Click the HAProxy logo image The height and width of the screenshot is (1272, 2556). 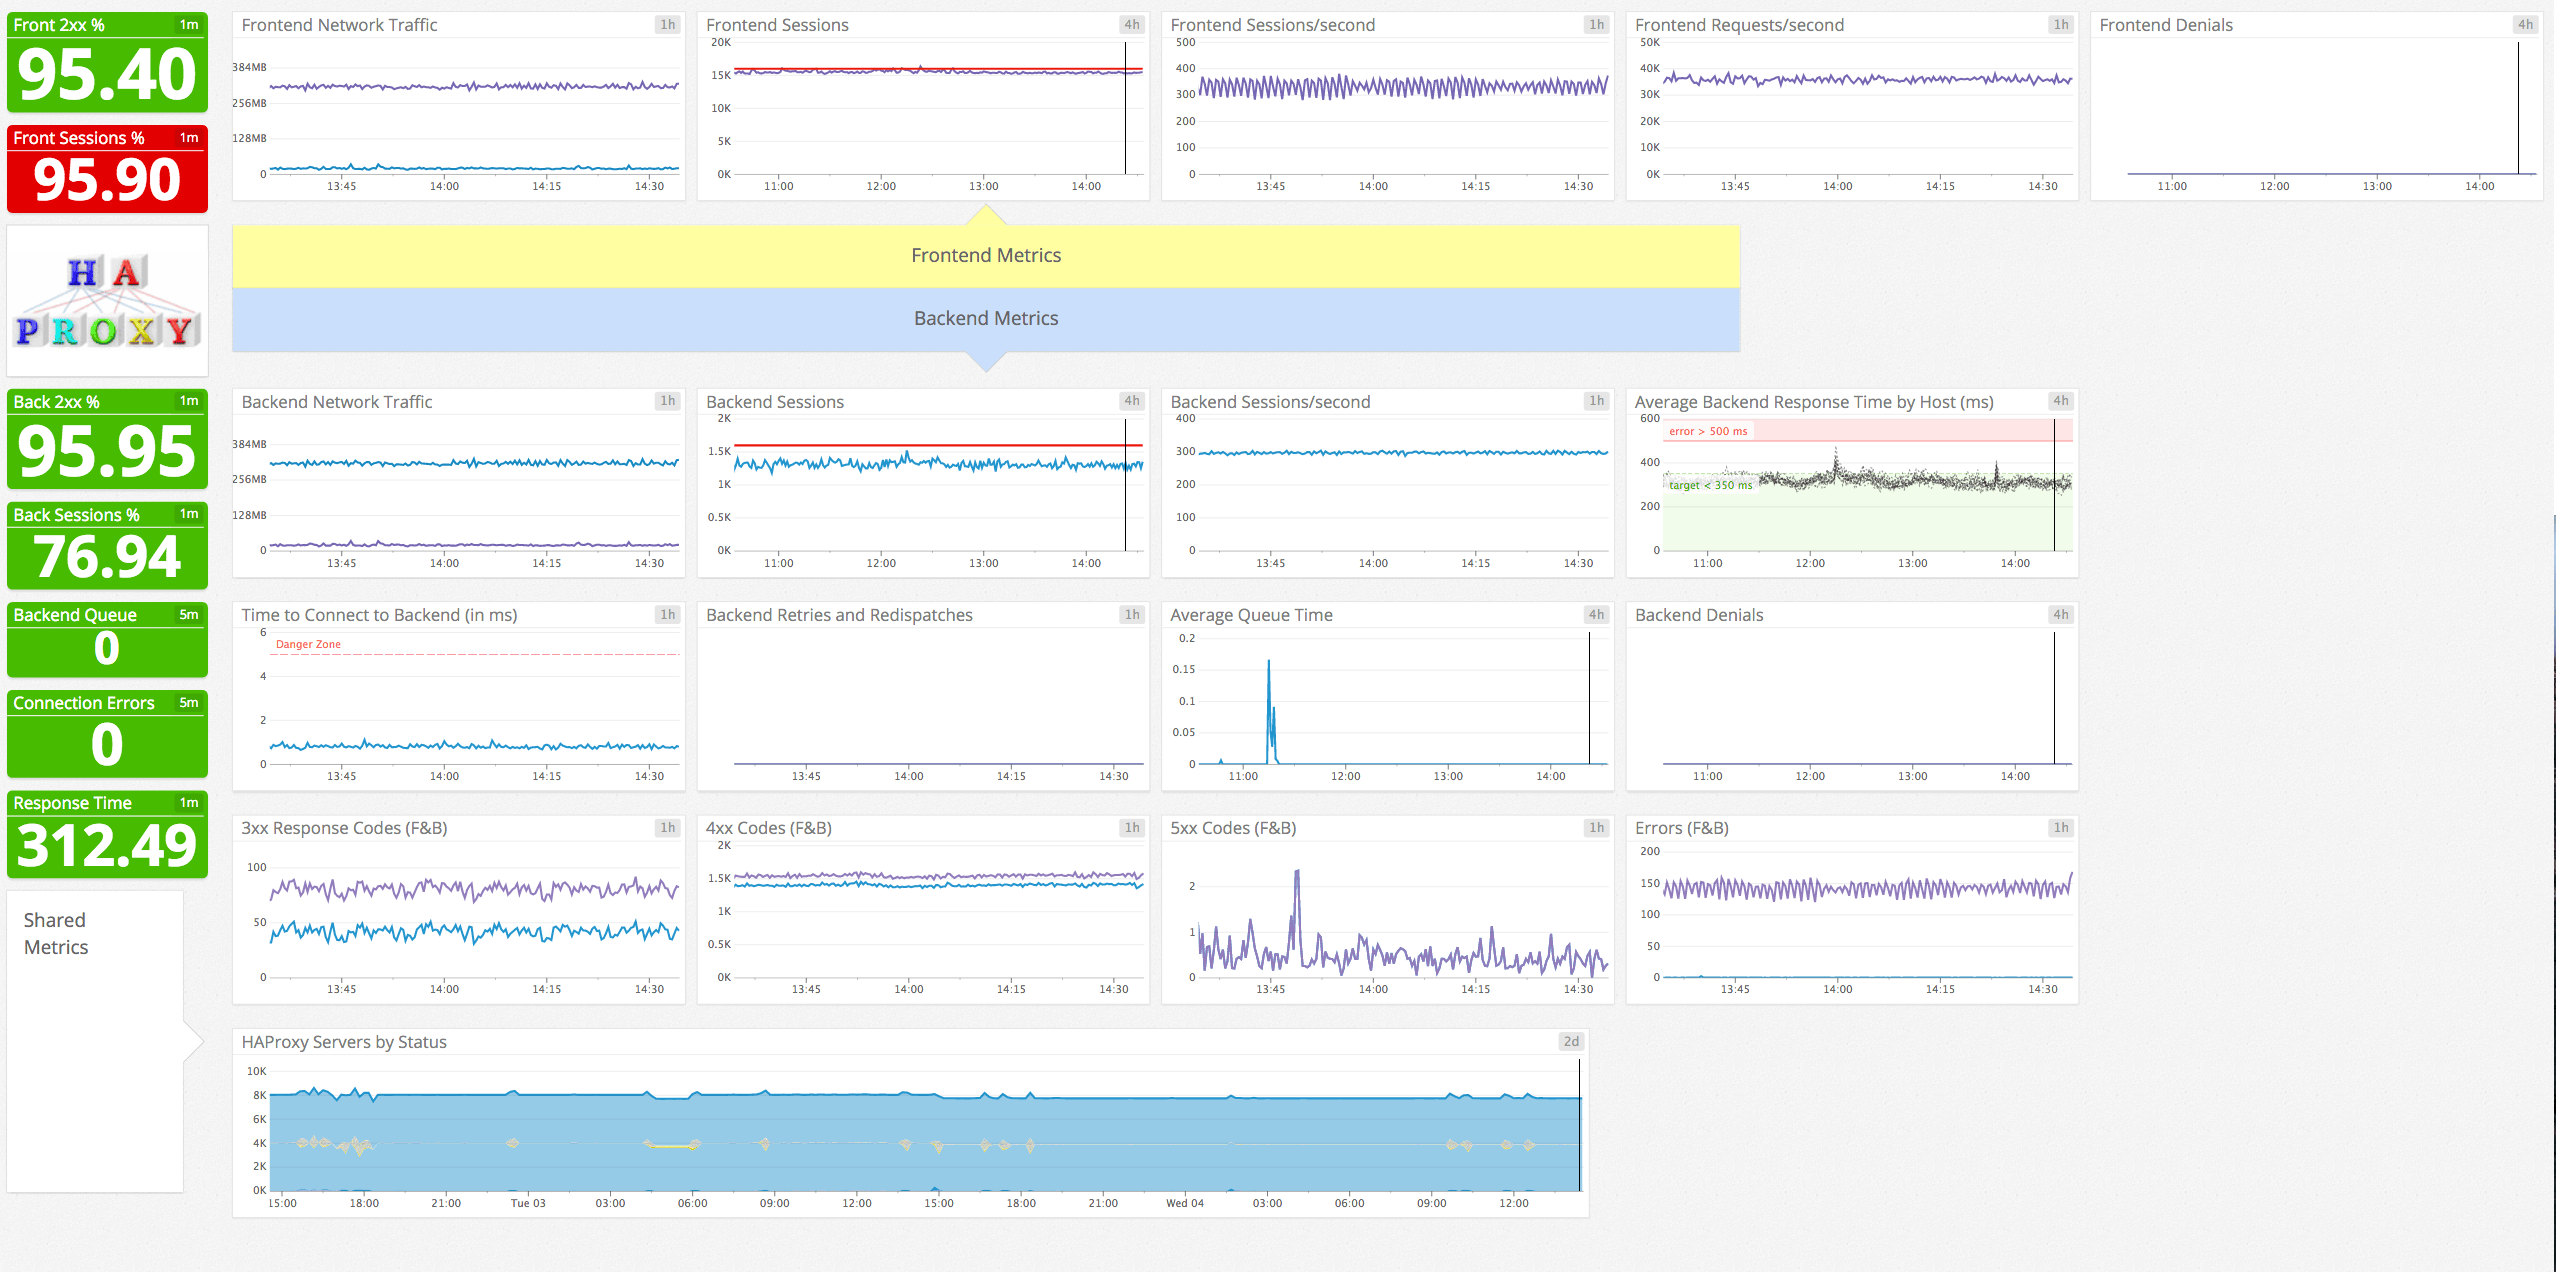tap(105, 300)
